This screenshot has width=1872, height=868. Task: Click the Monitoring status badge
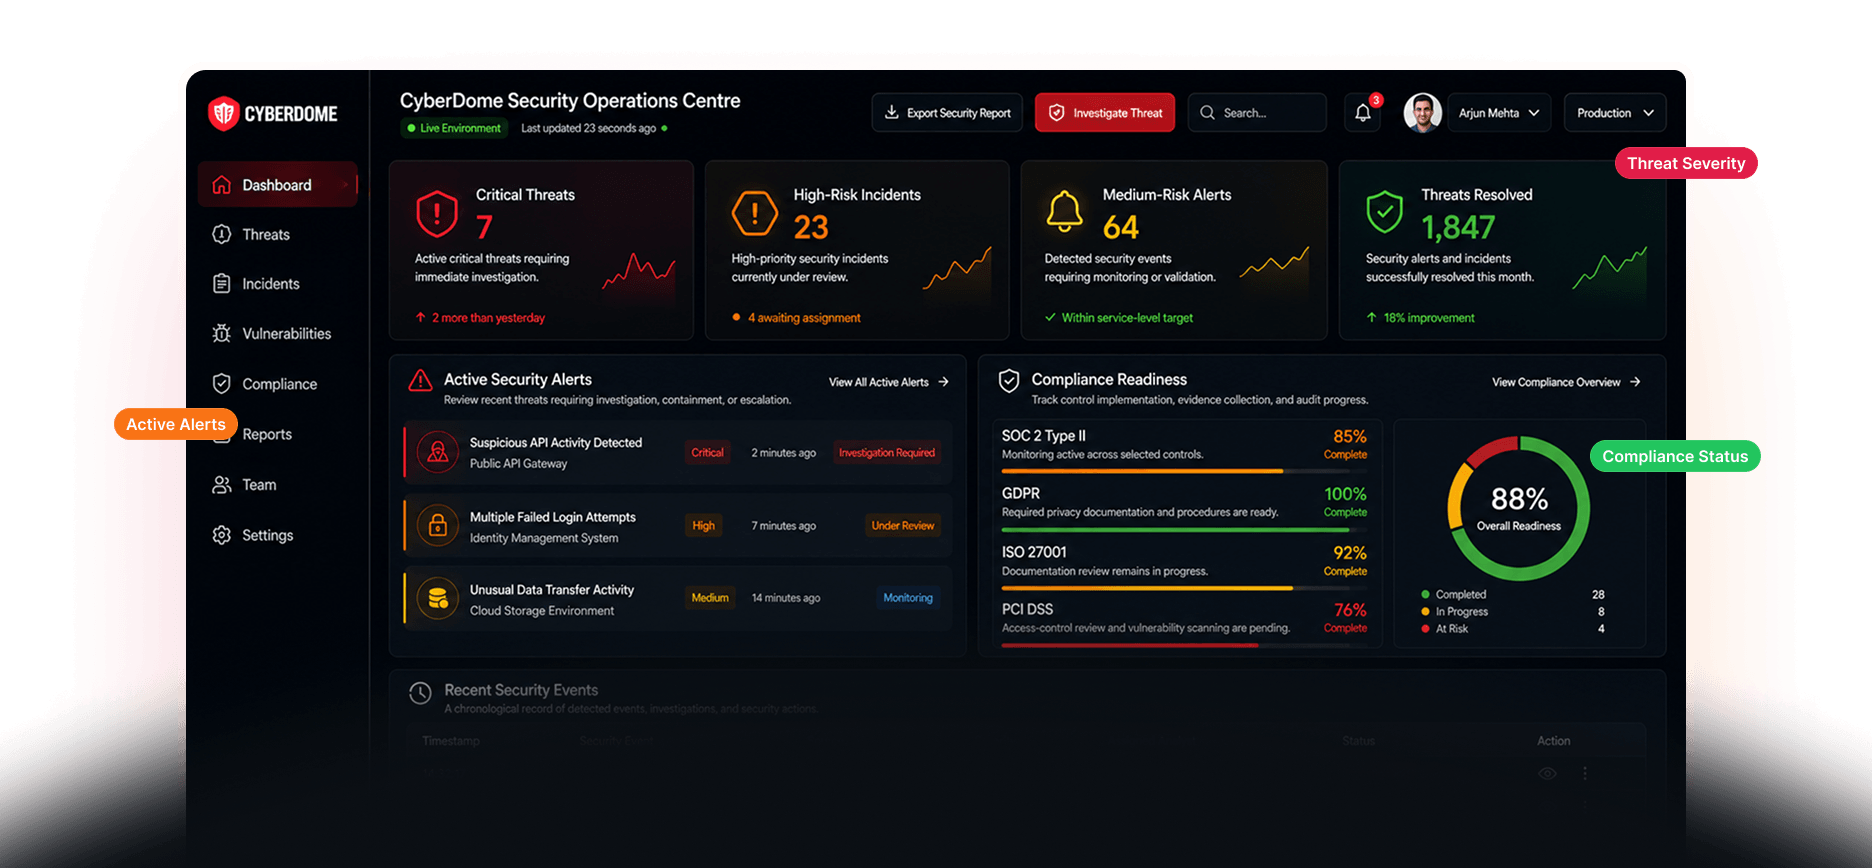coord(908,598)
